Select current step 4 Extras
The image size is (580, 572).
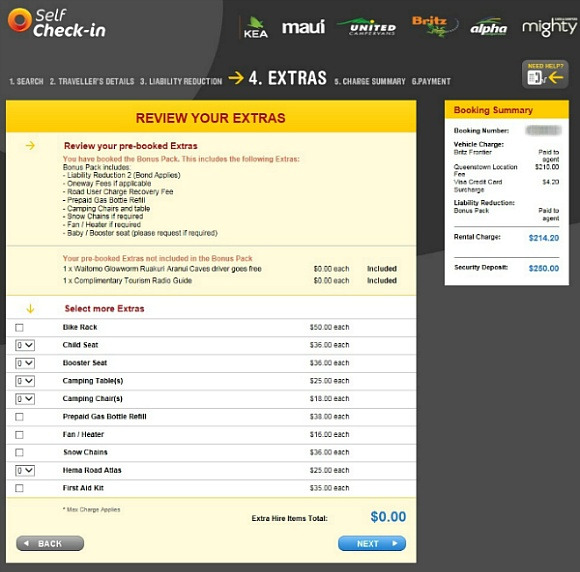click(x=287, y=78)
